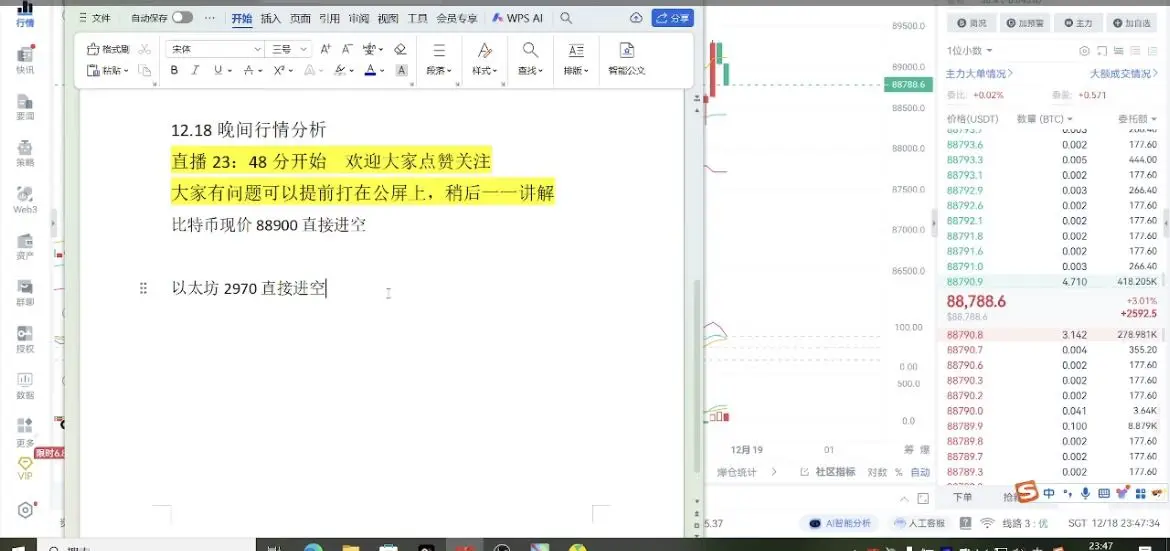Apply Italic formatting
The width and height of the screenshot is (1170, 551).
195,70
